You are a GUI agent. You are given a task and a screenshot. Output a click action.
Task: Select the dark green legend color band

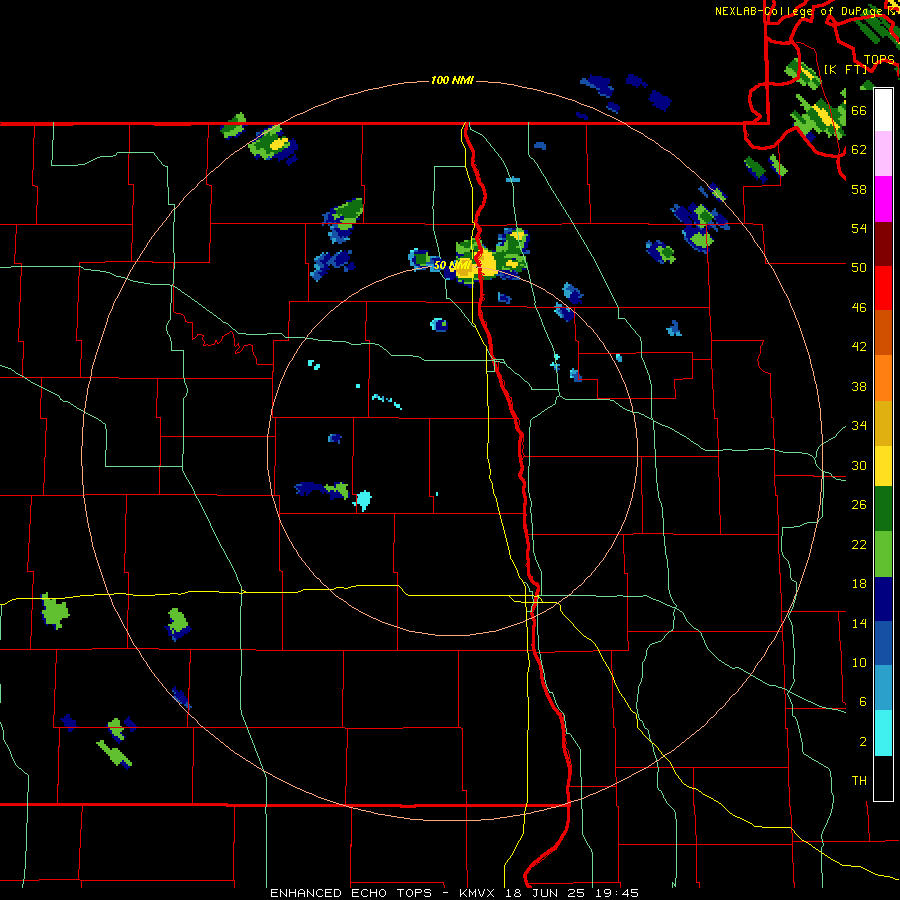point(883,509)
